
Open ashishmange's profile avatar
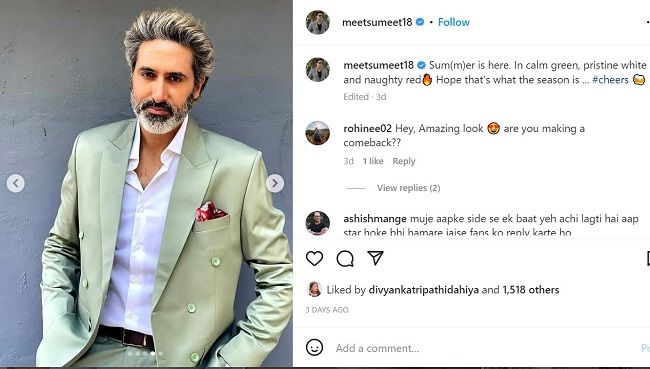point(318,223)
